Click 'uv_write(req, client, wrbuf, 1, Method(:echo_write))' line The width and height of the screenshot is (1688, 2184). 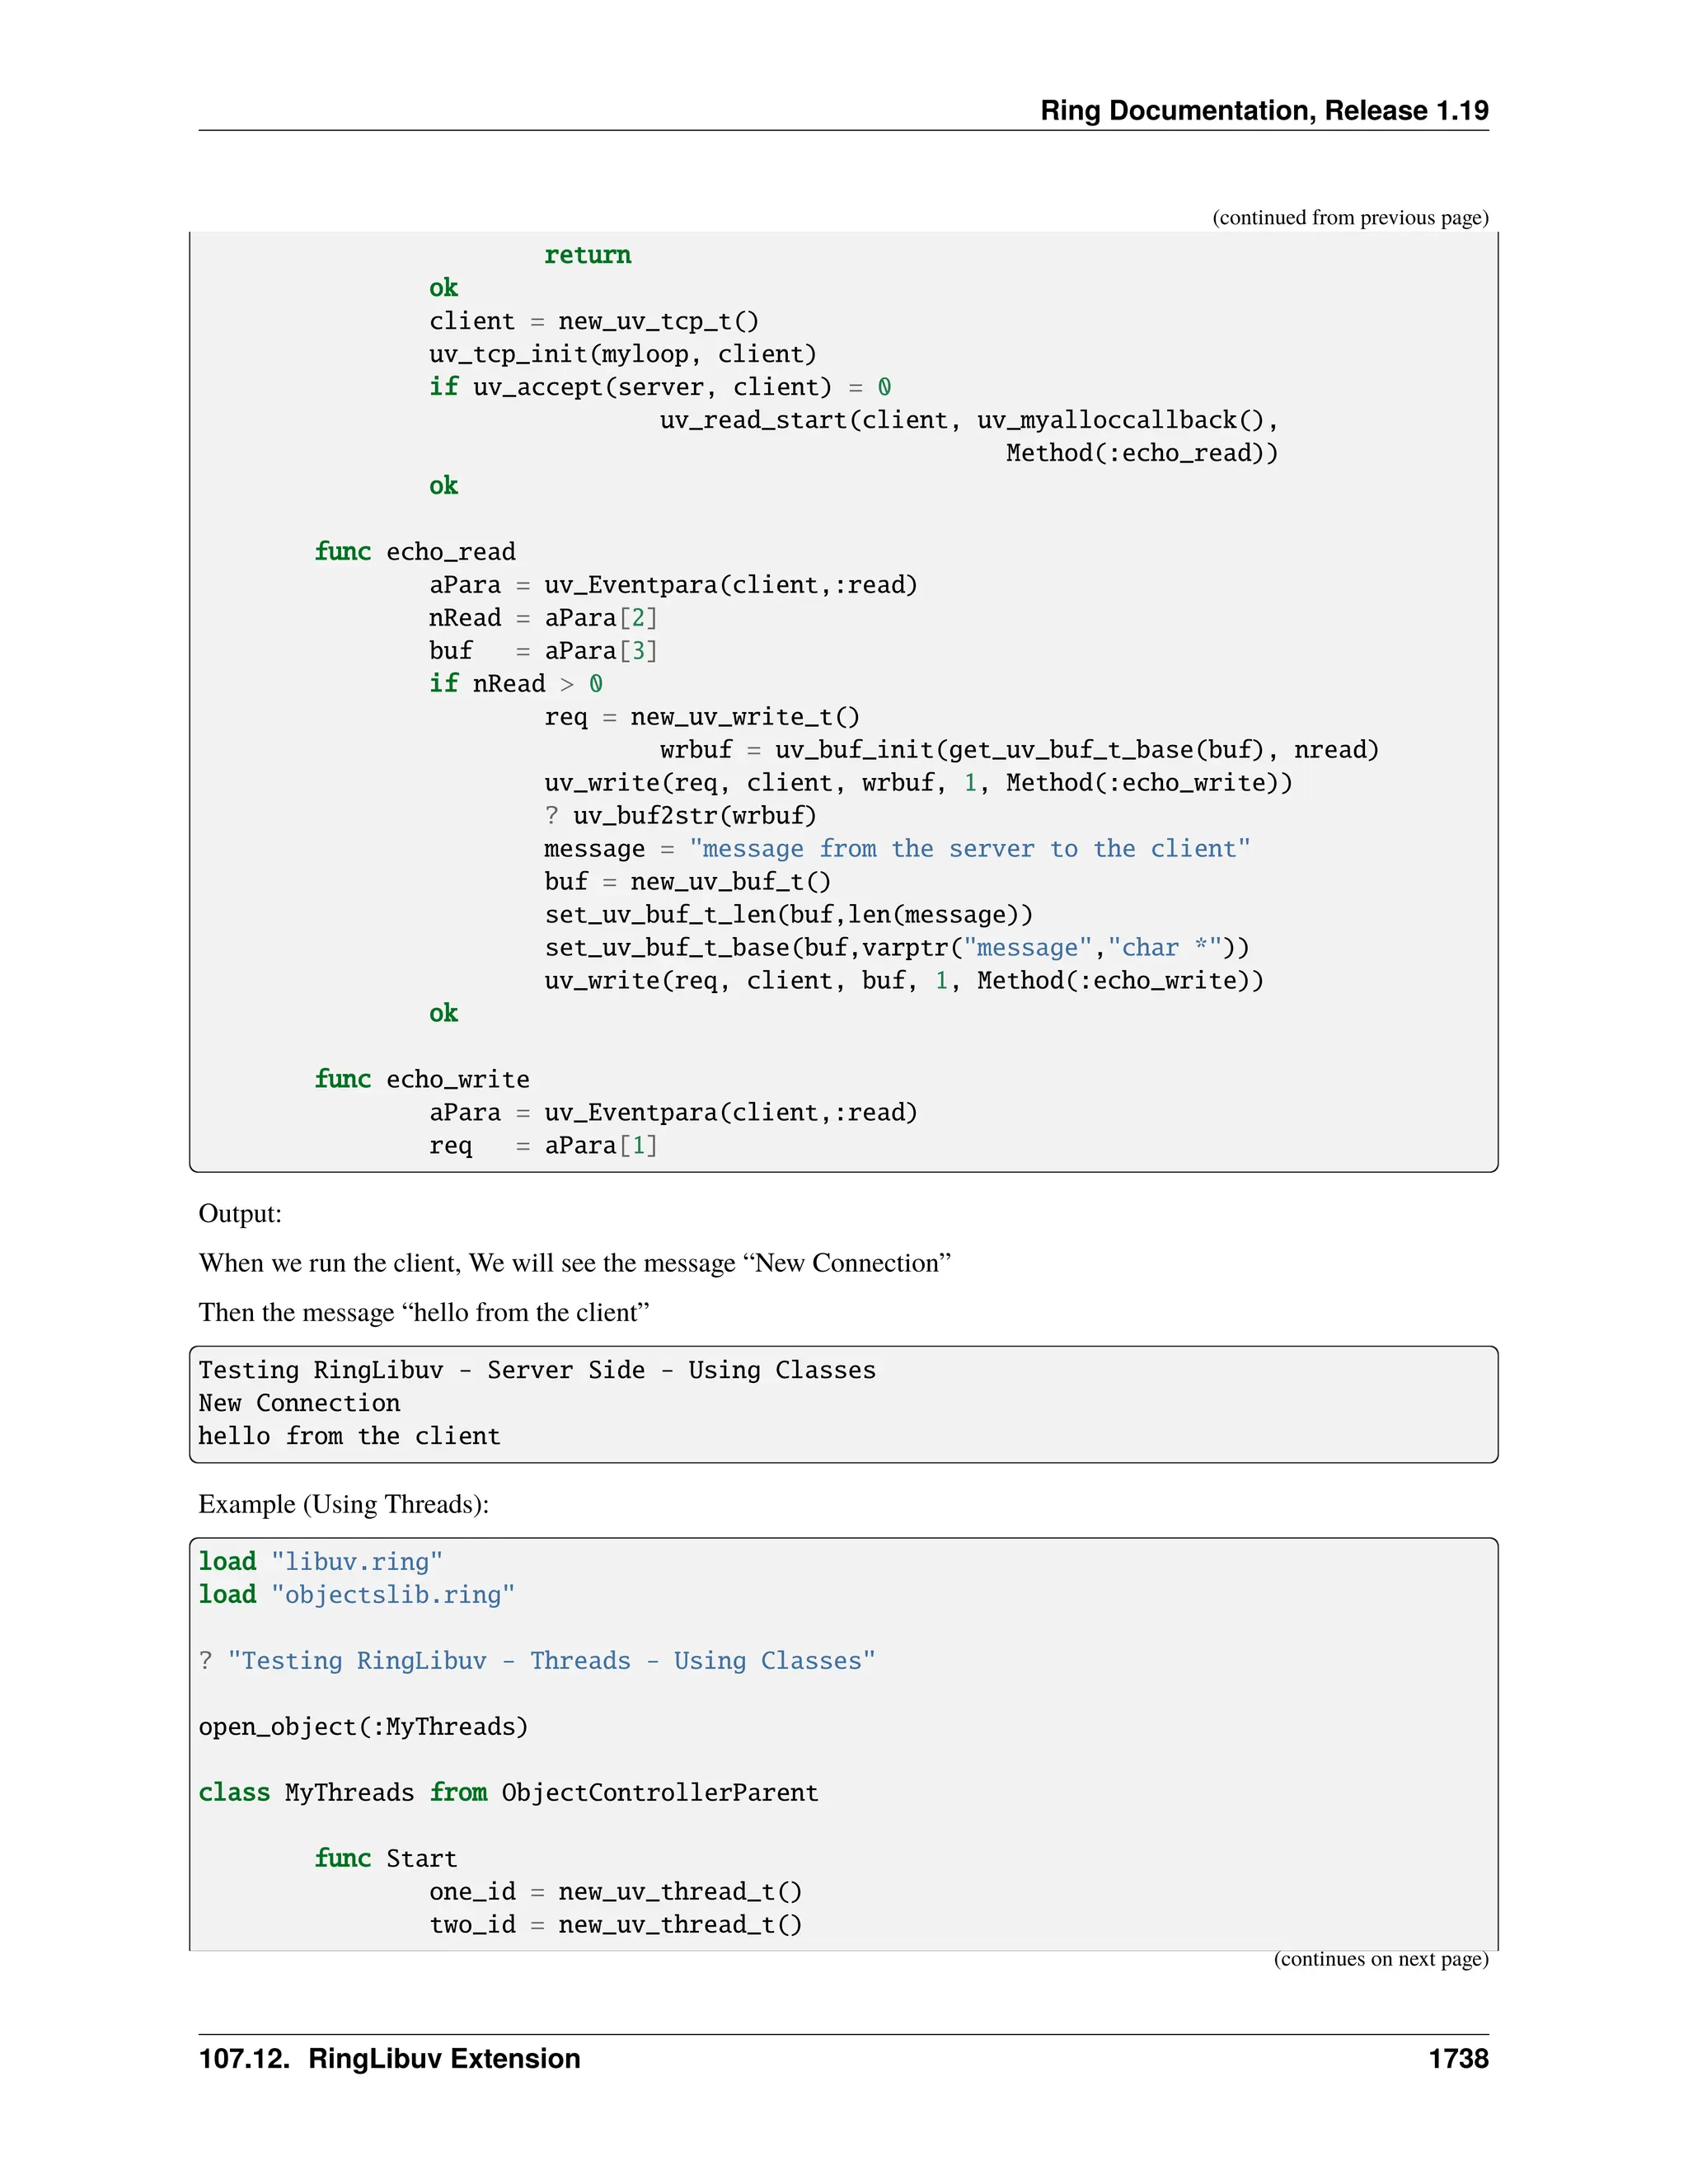click(x=918, y=783)
